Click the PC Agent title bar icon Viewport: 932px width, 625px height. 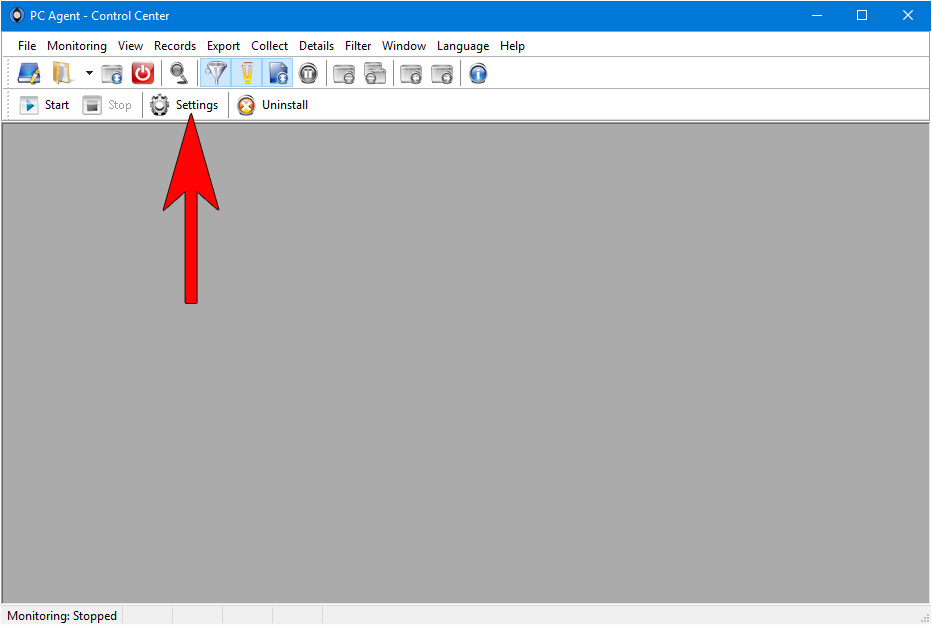pyautogui.click(x=16, y=15)
